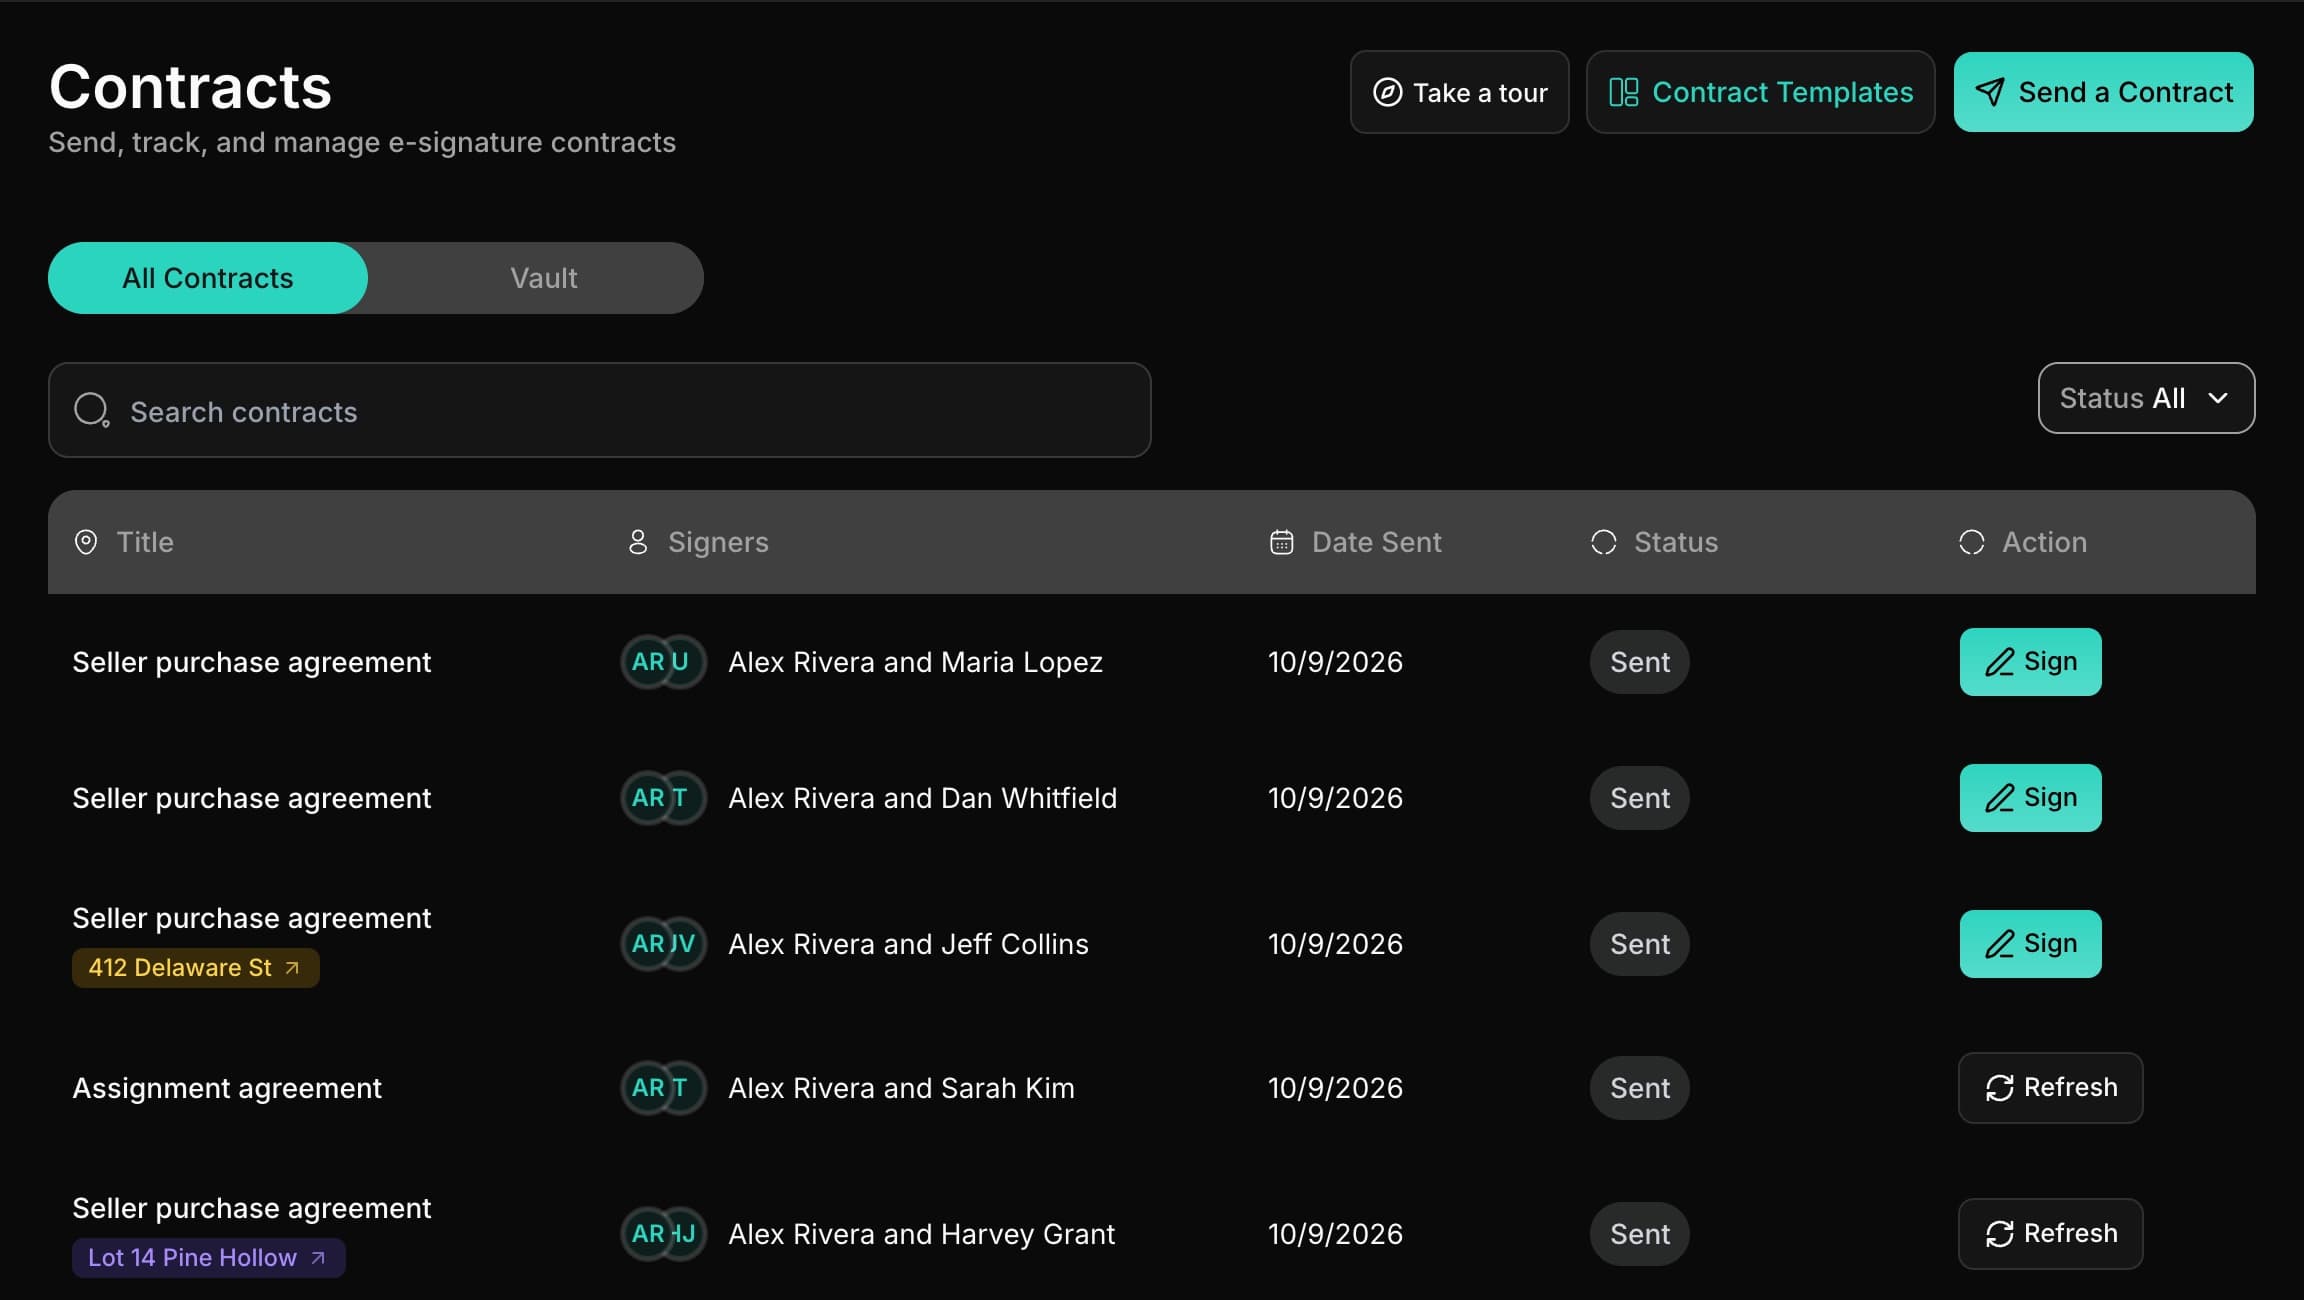Switch to the Vault tab
Screen dimensions: 2304x1300
tap(544, 278)
